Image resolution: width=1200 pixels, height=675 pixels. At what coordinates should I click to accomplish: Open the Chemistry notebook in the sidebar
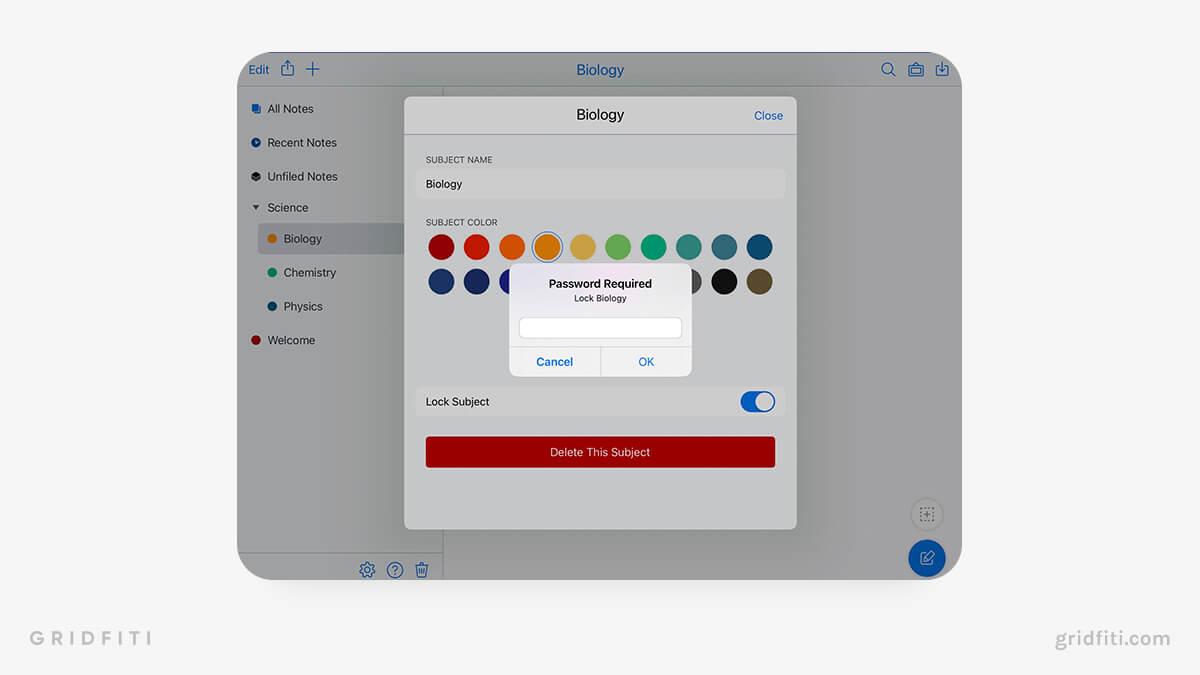tap(310, 272)
